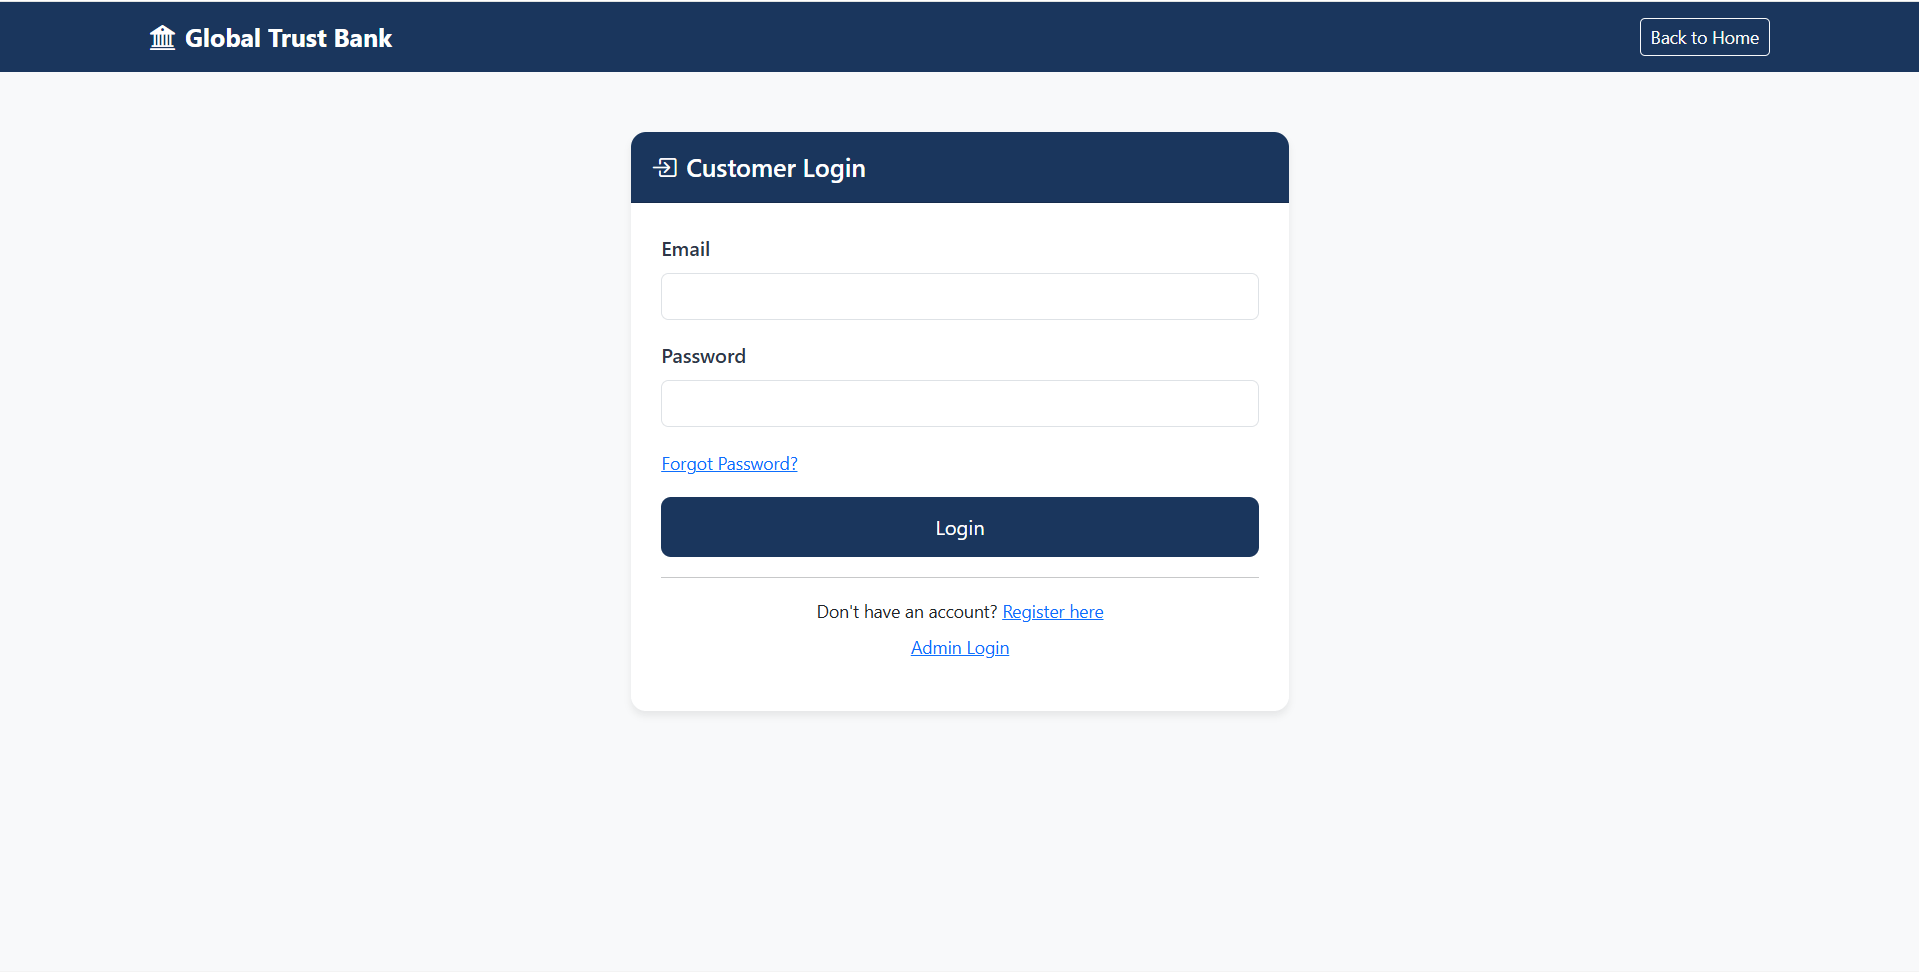Click the bank building logo icon
Viewport: 1919px width, 972px height.
click(x=162, y=38)
